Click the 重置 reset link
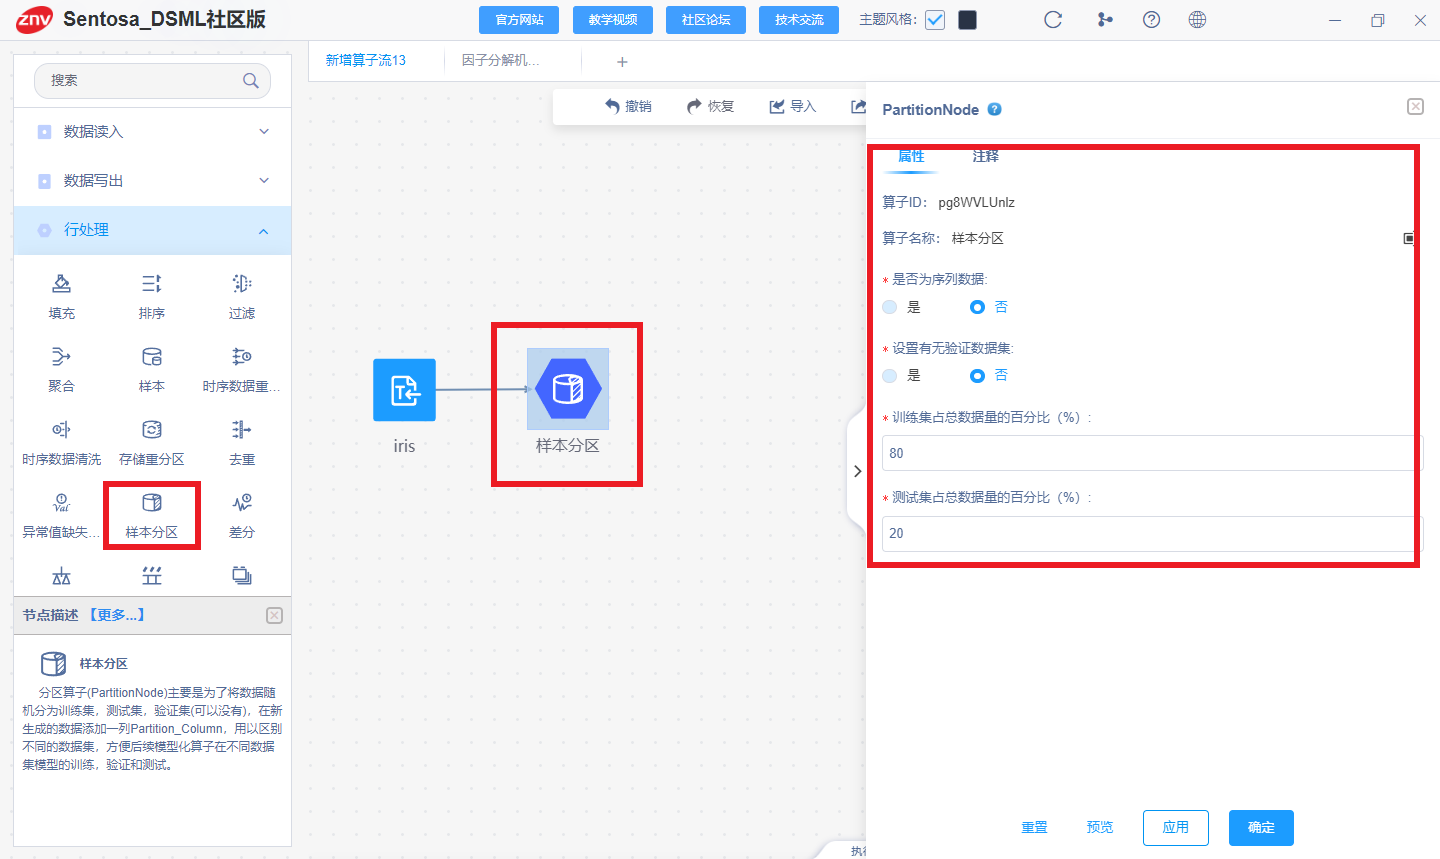 [1034, 828]
